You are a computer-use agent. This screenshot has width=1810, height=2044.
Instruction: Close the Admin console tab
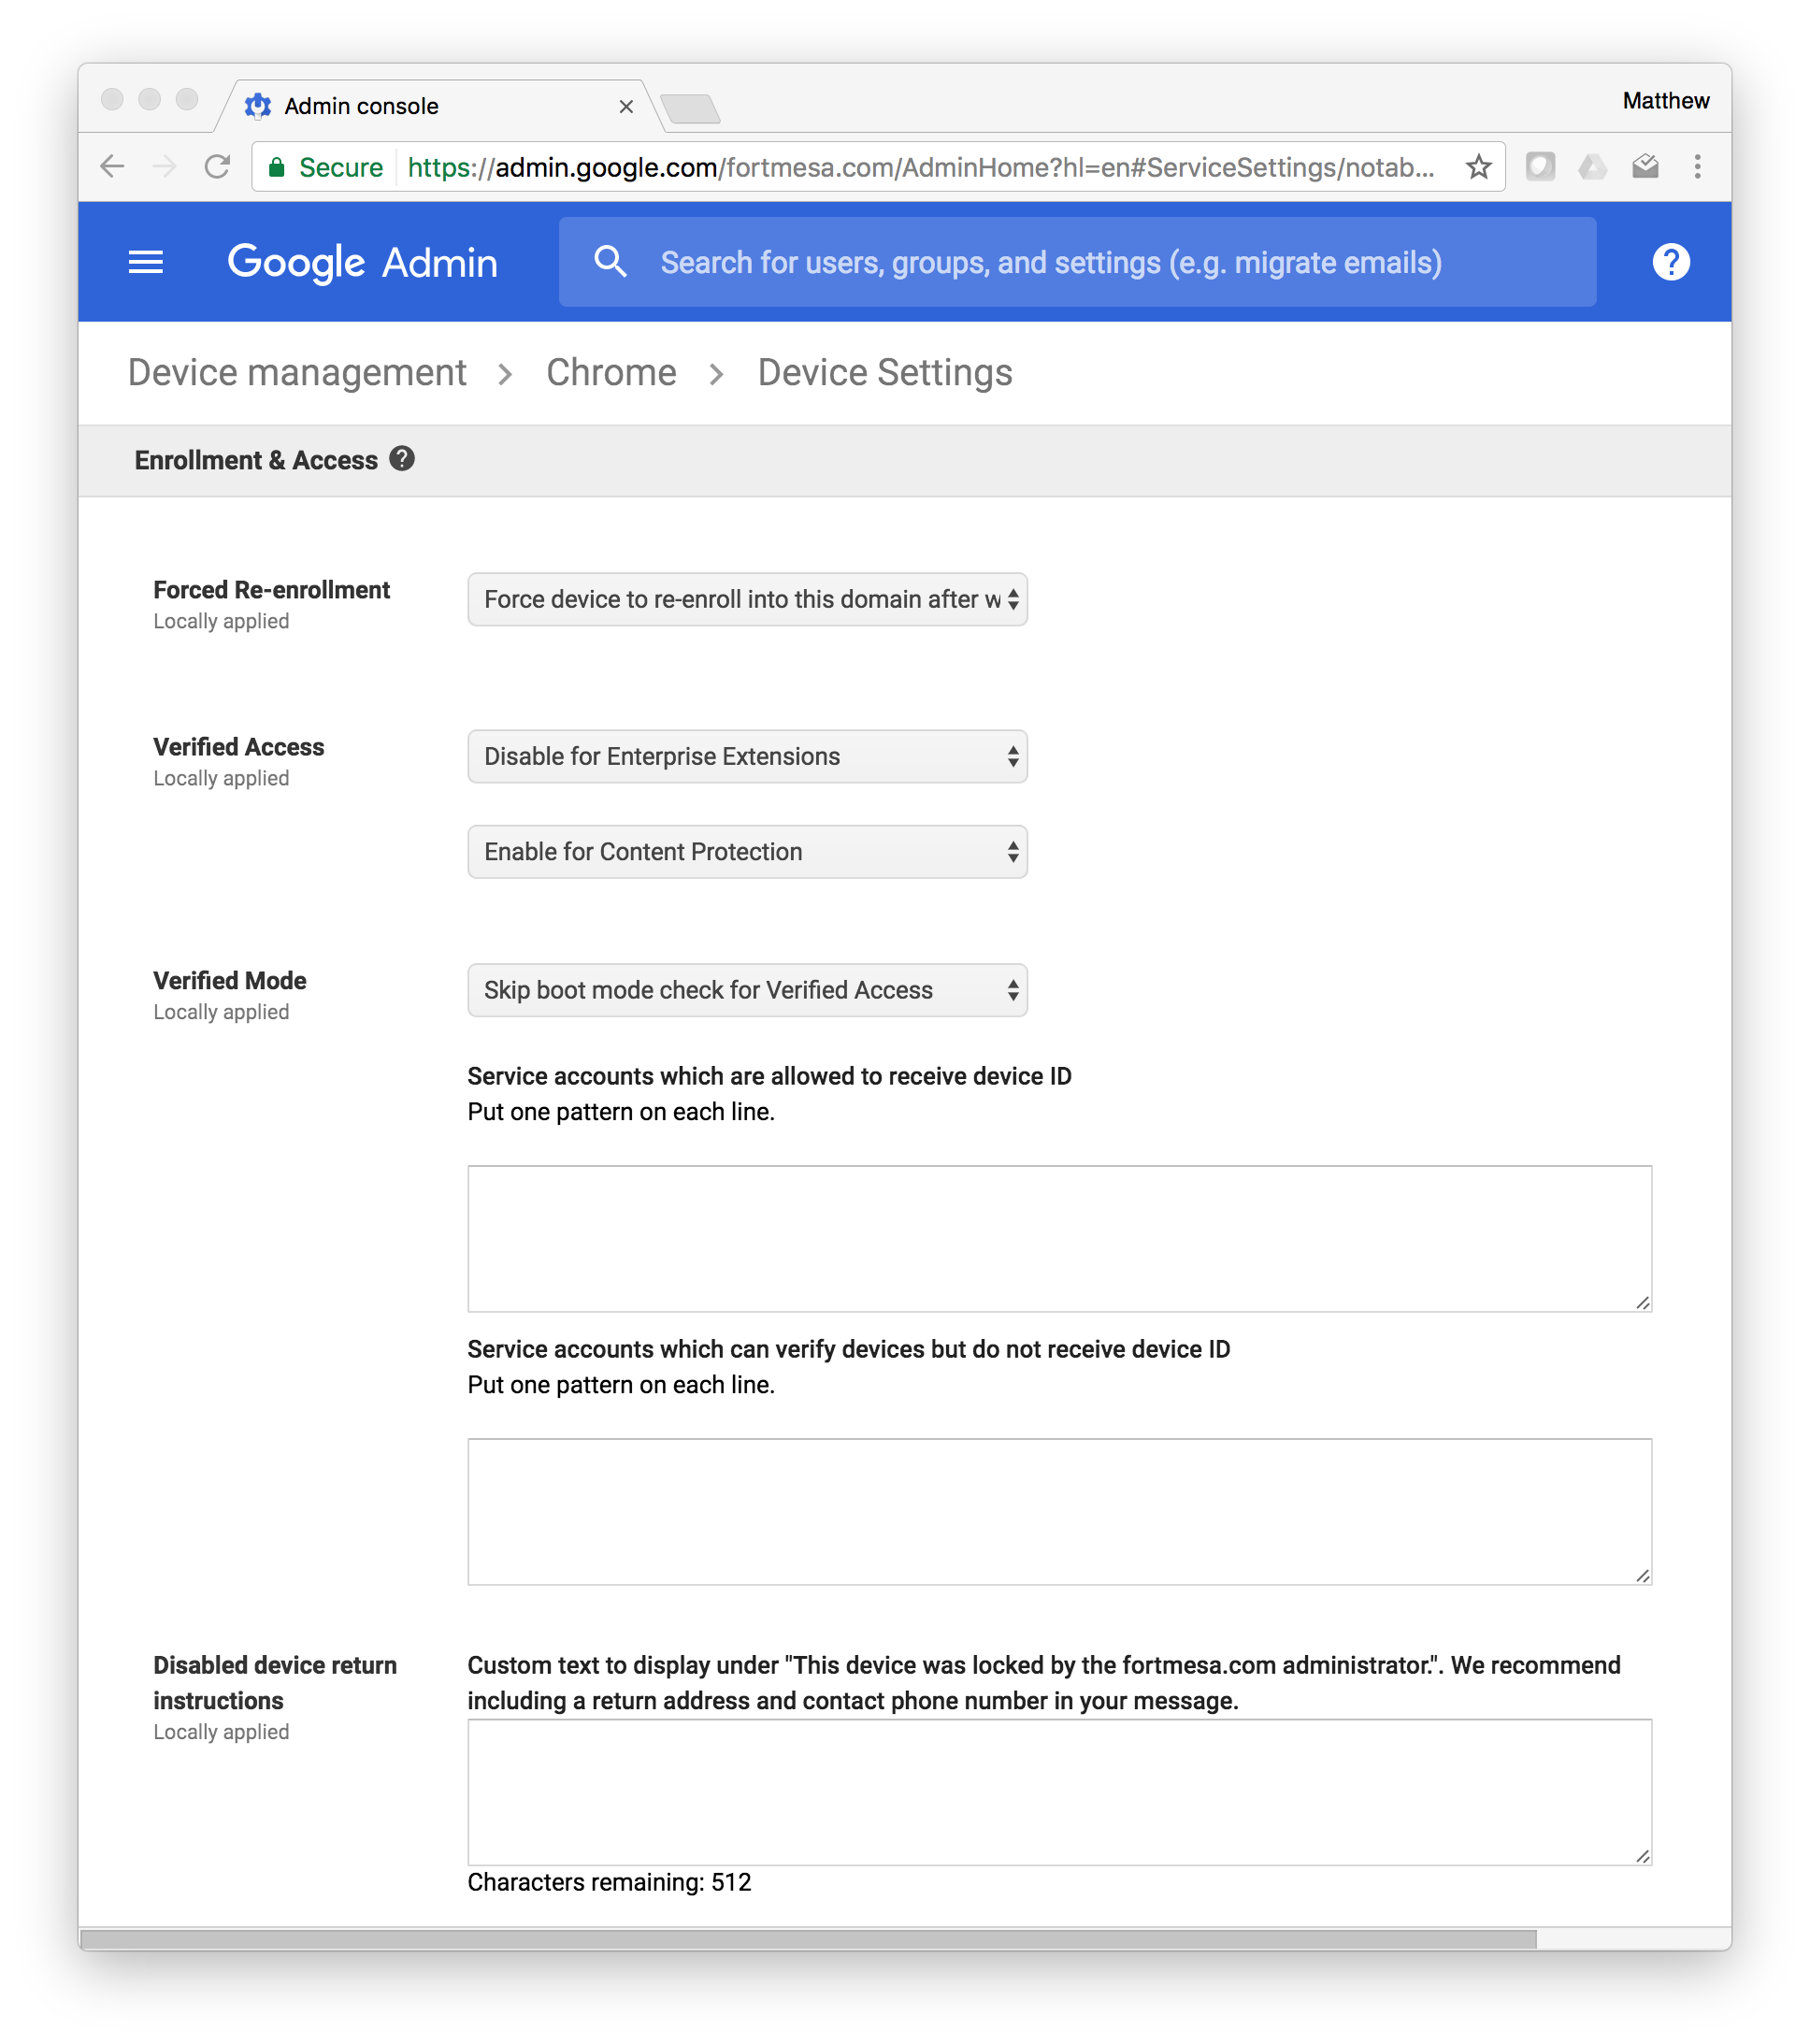click(626, 106)
